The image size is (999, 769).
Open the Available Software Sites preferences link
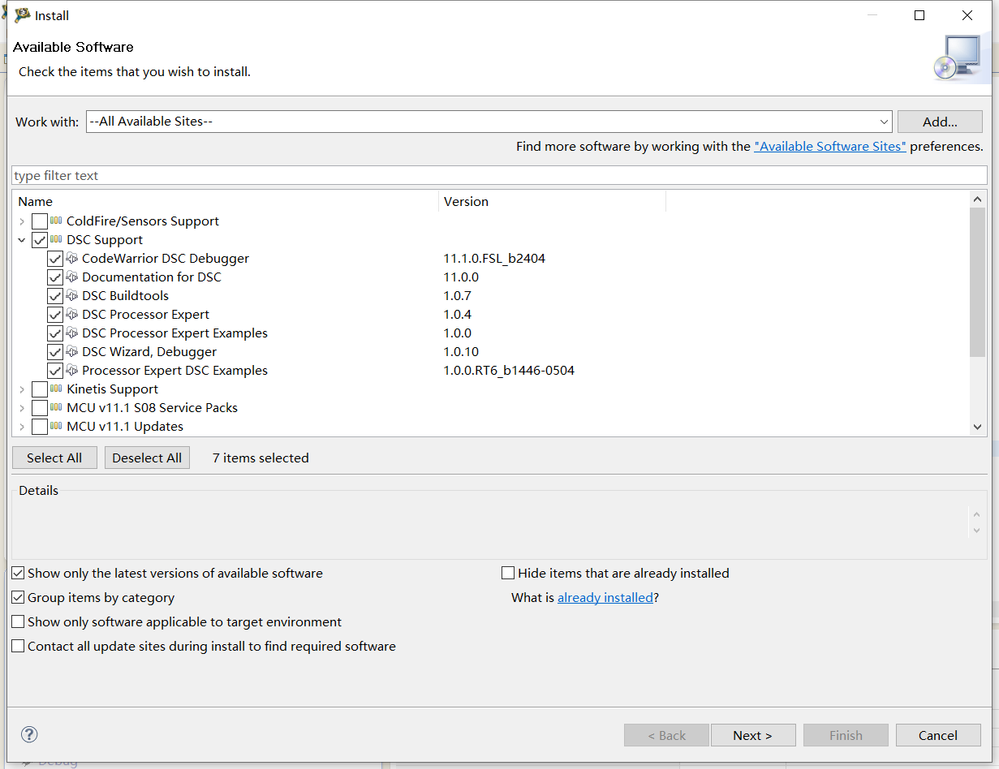coord(830,147)
